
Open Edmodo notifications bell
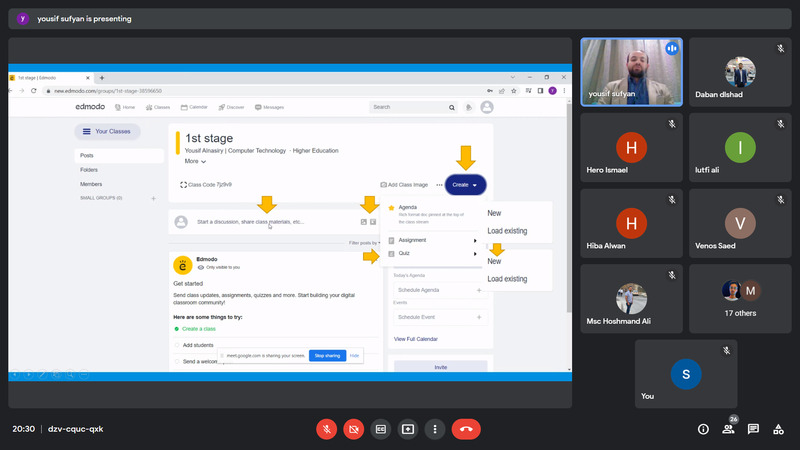pos(468,107)
